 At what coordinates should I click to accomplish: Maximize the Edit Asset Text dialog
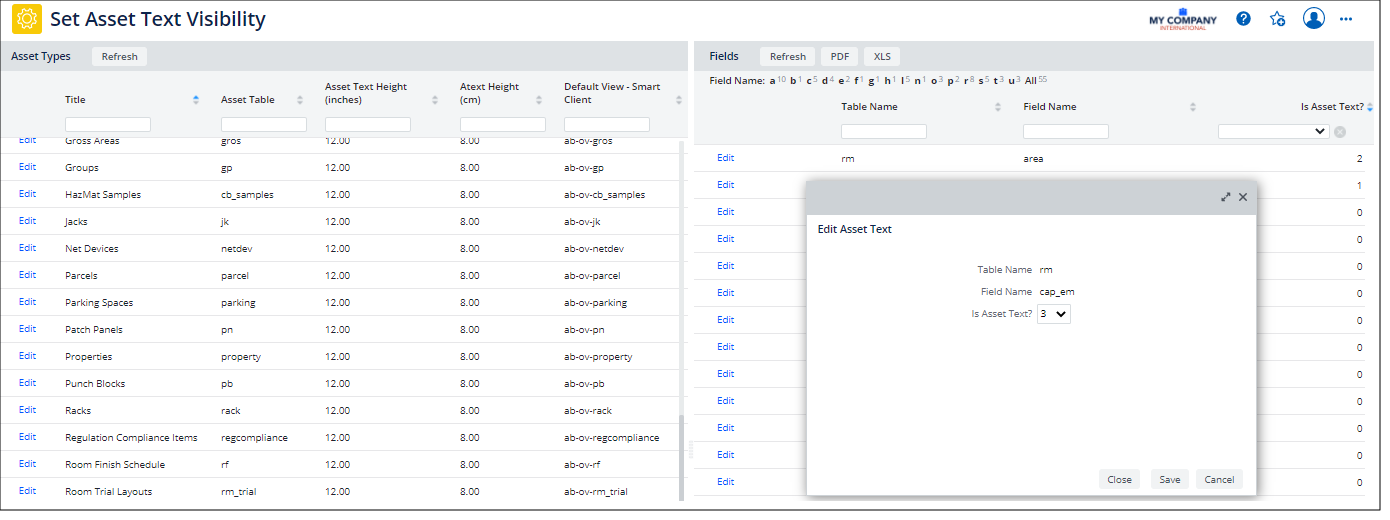click(x=1226, y=197)
